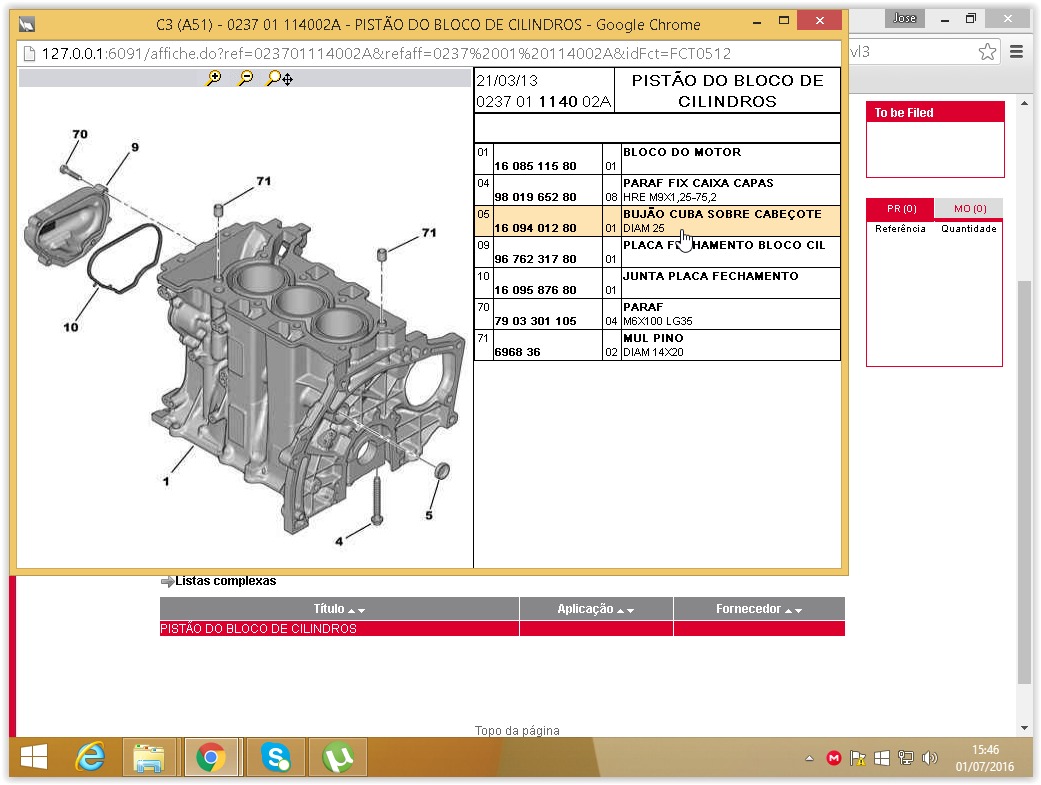Select BLOCO DO MOTOR part row
The image size is (1041, 785).
[x=657, y=159]
